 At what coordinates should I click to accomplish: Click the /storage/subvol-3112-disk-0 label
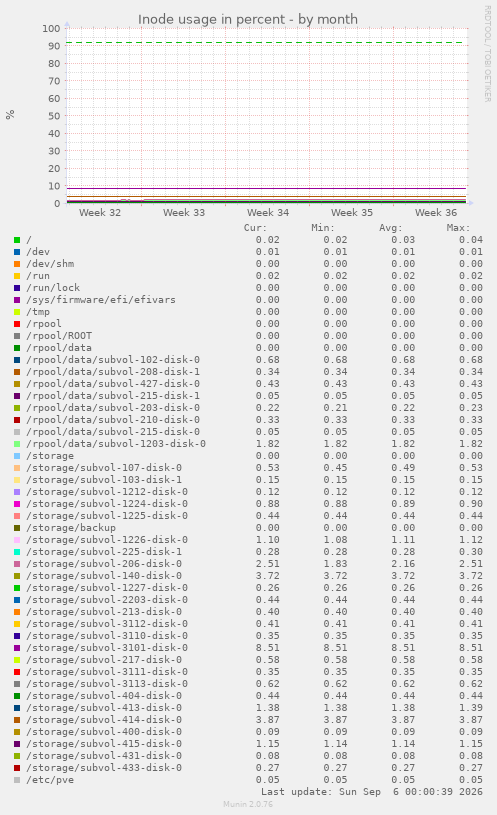(x=107, y=624)
